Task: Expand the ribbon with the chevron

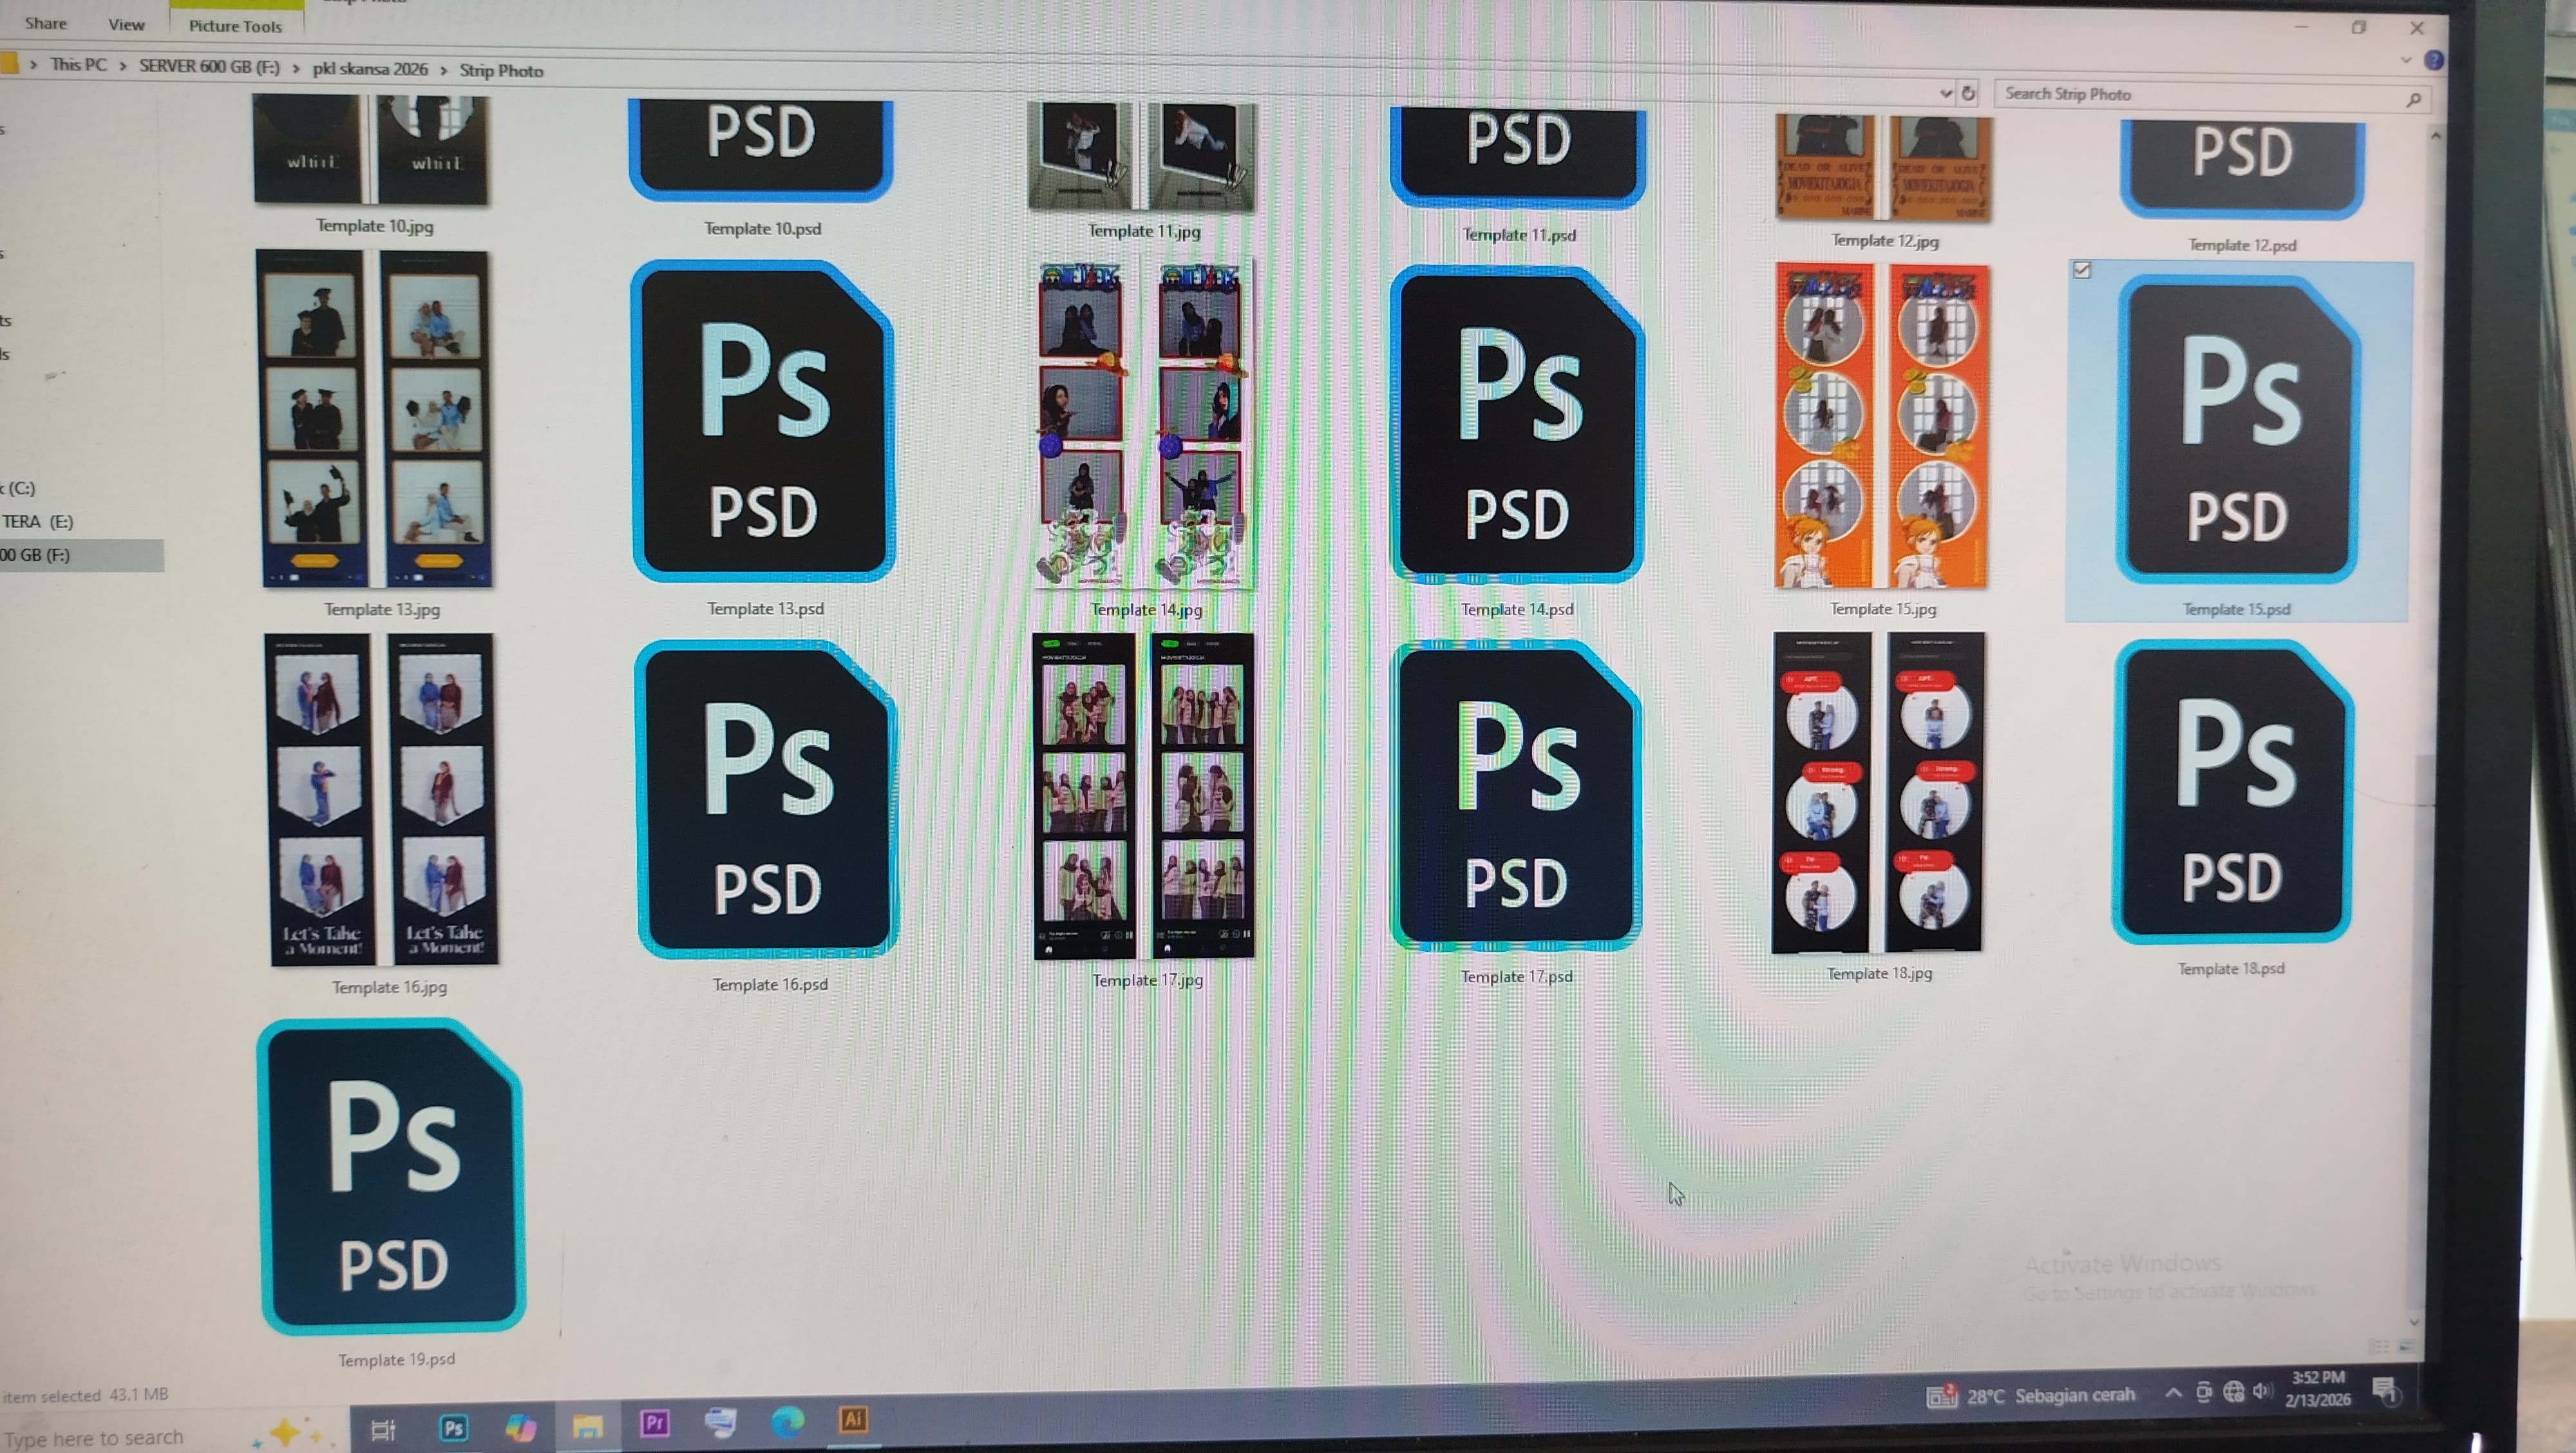Action: [2405, 60]
